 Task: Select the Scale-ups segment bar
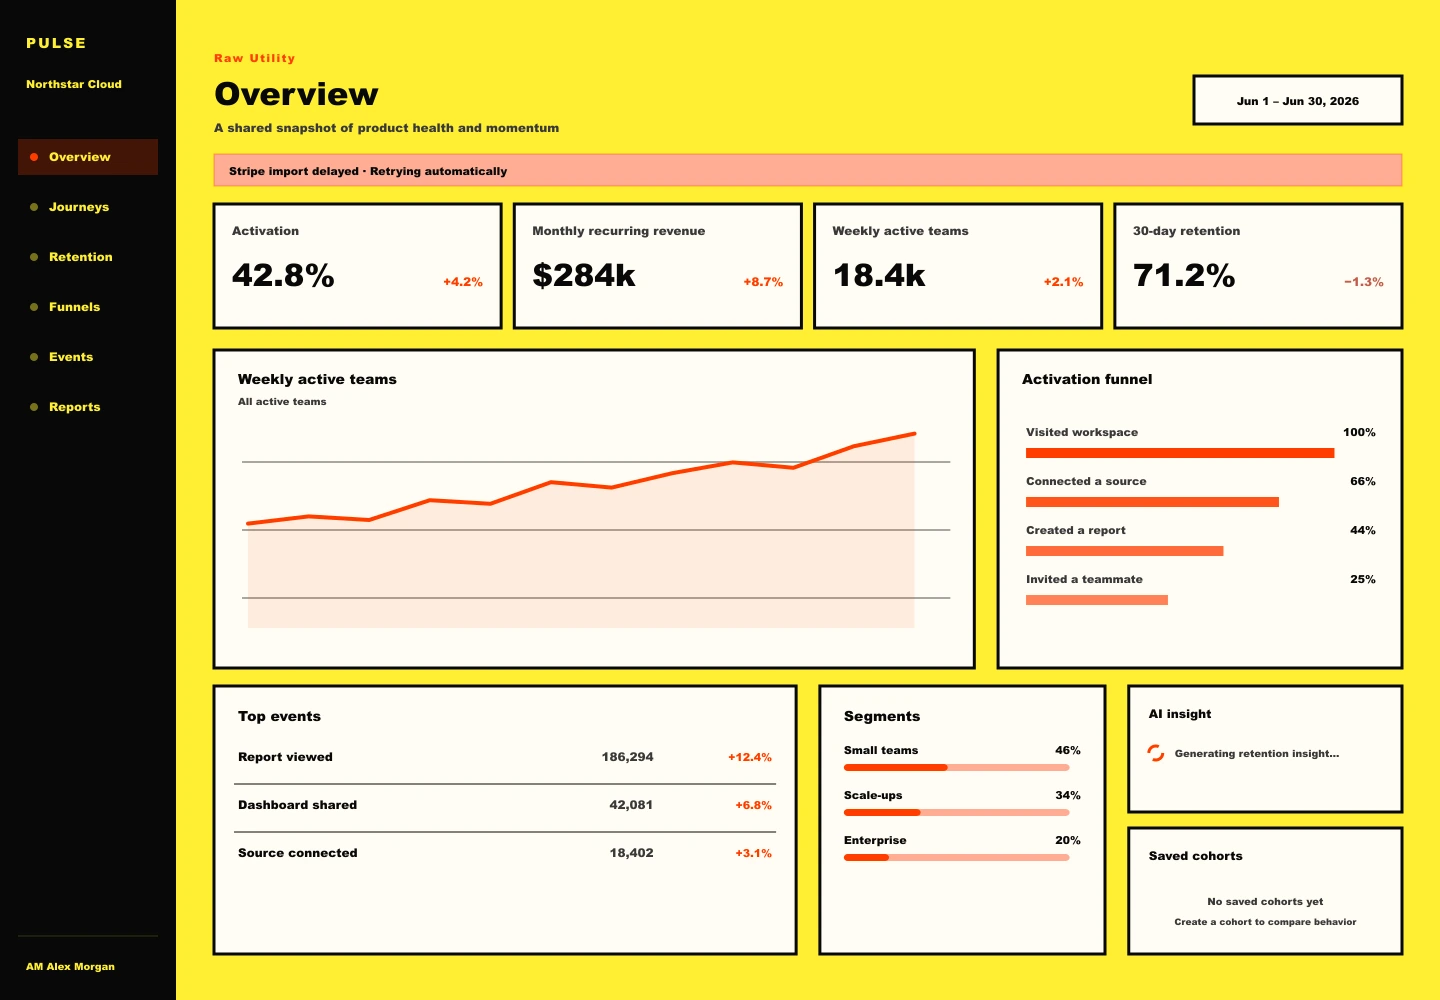(957, 813)
